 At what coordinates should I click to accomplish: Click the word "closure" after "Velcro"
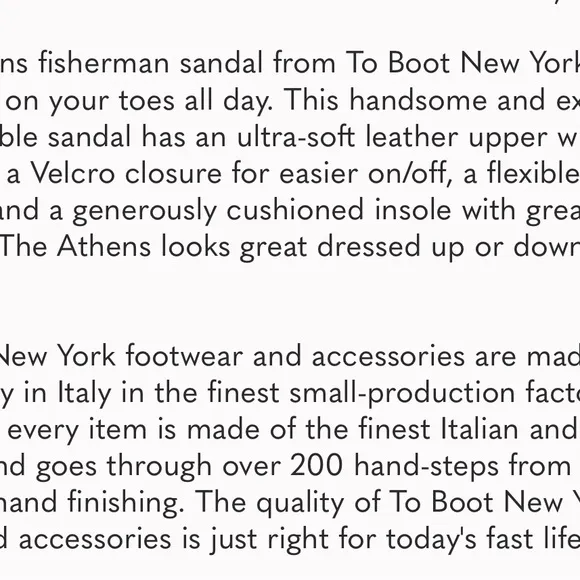coord(173,173)
